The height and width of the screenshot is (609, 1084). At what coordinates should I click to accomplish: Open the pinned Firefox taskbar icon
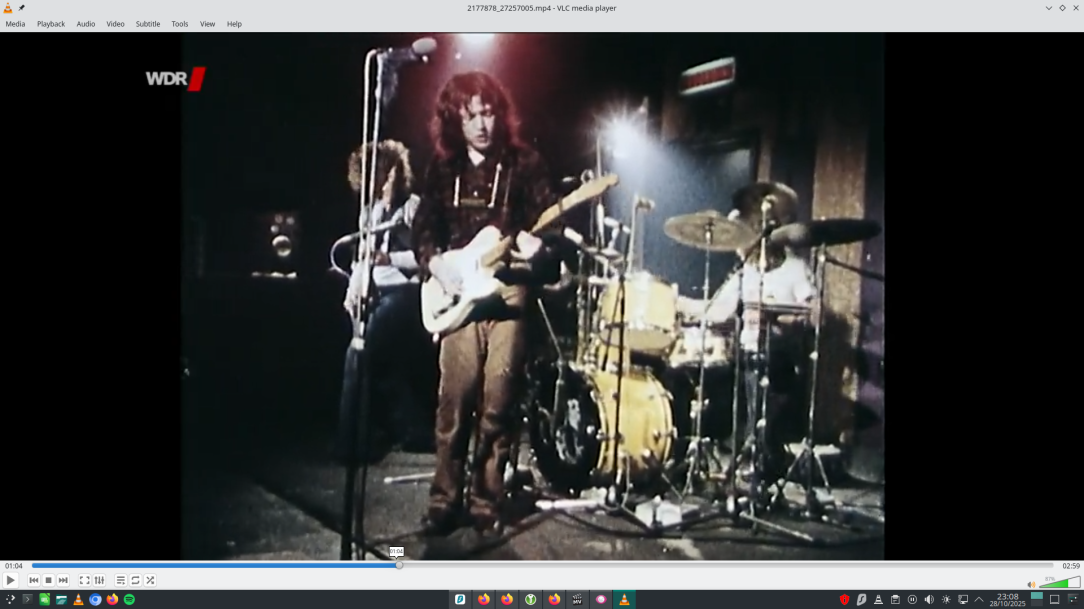[x=112, y=599]
